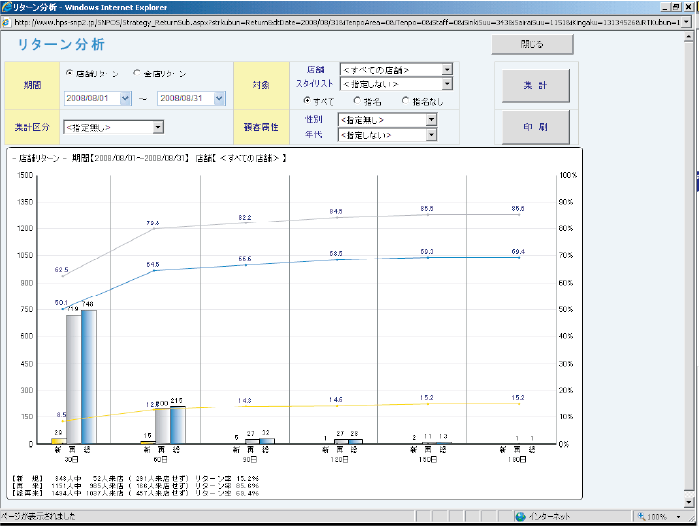Click the 閉じる close button
Image resolution: width=700 pixels, height=526 pixels.
[x=532, y=45]
